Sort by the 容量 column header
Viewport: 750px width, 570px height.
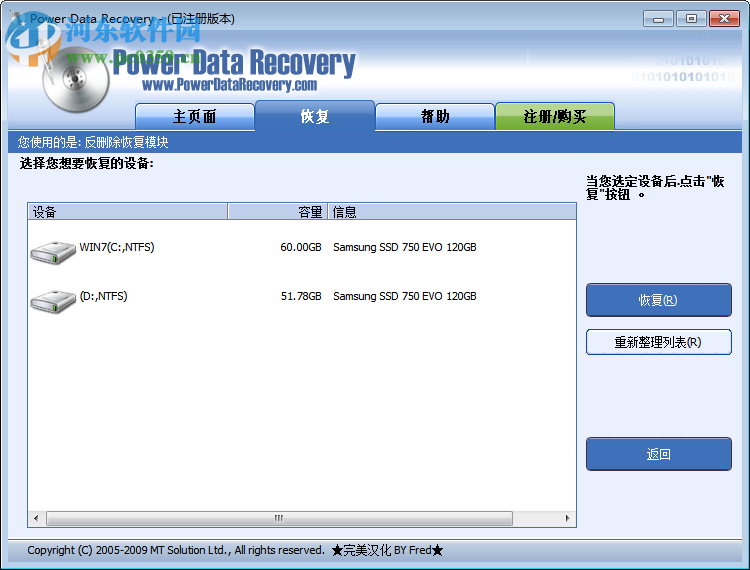click(277, 211)
